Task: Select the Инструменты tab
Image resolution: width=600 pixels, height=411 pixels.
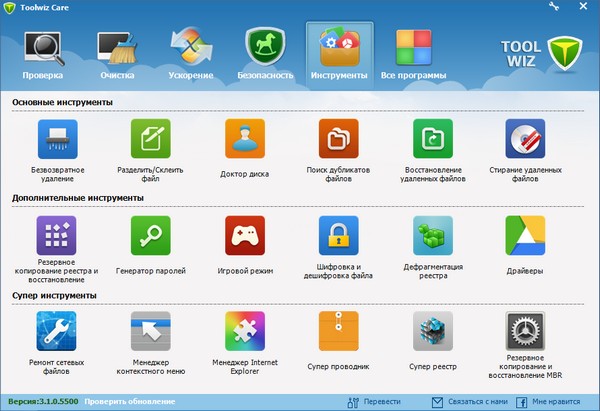Action: (339, 55)
